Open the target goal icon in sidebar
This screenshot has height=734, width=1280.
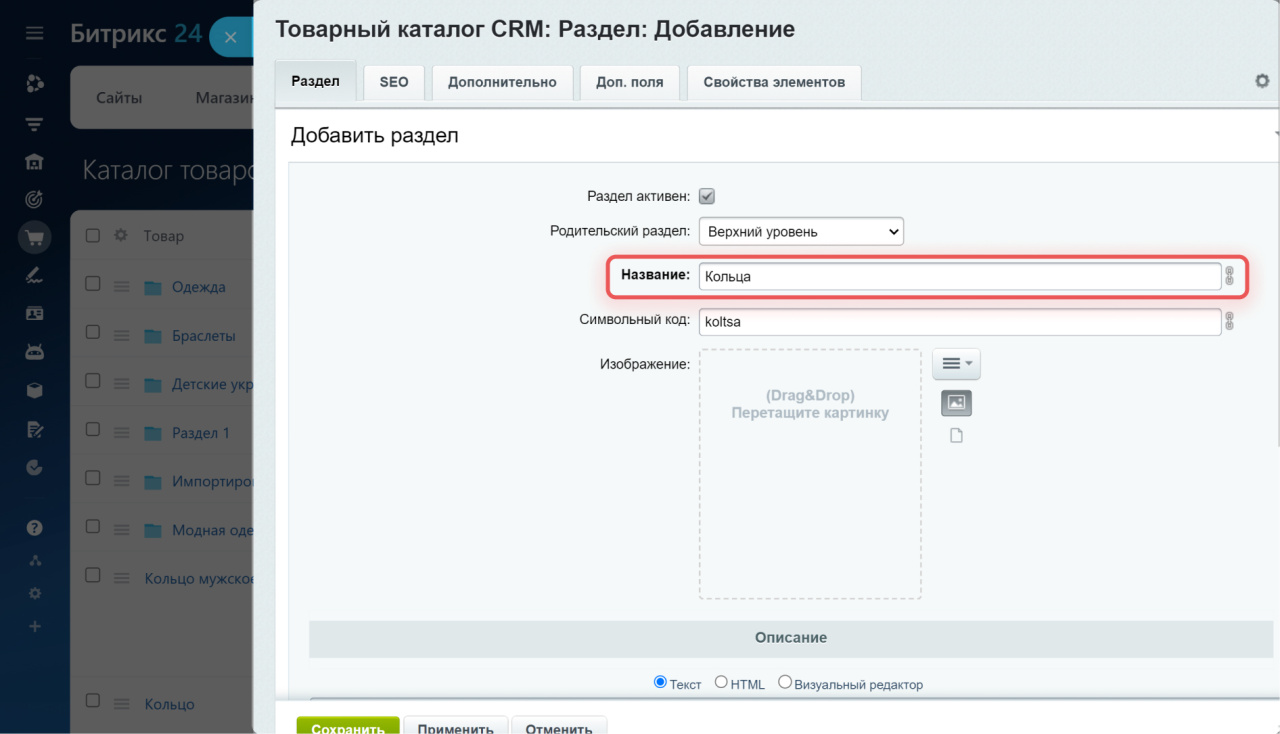[35, 200]
